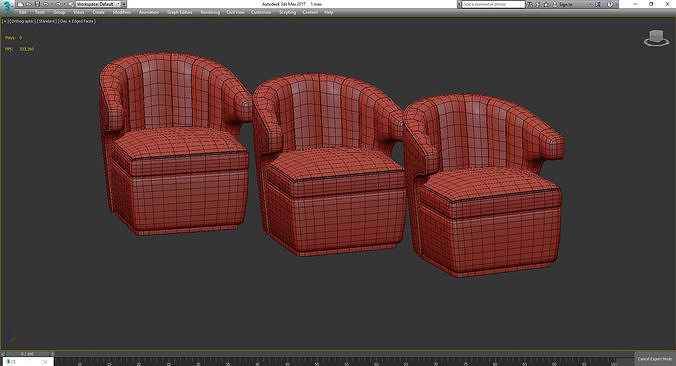Click the Open File icon
This screenshot has height=366, width=676.
(x=29, y=4)
